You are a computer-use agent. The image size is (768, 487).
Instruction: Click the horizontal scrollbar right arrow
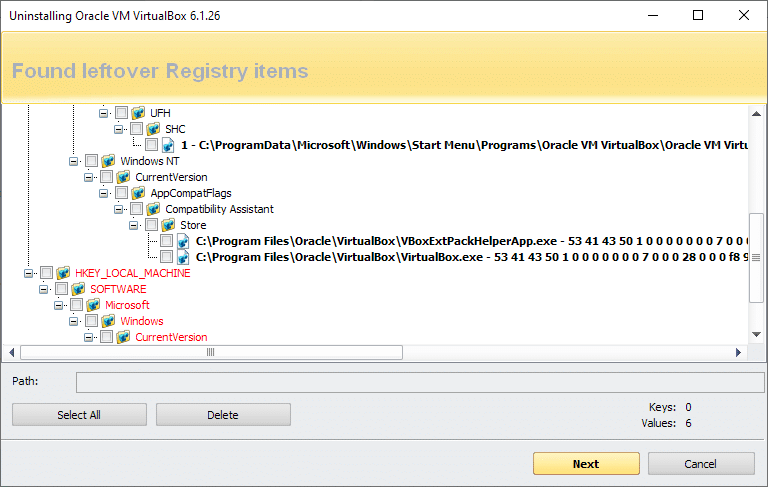point(738,352)
